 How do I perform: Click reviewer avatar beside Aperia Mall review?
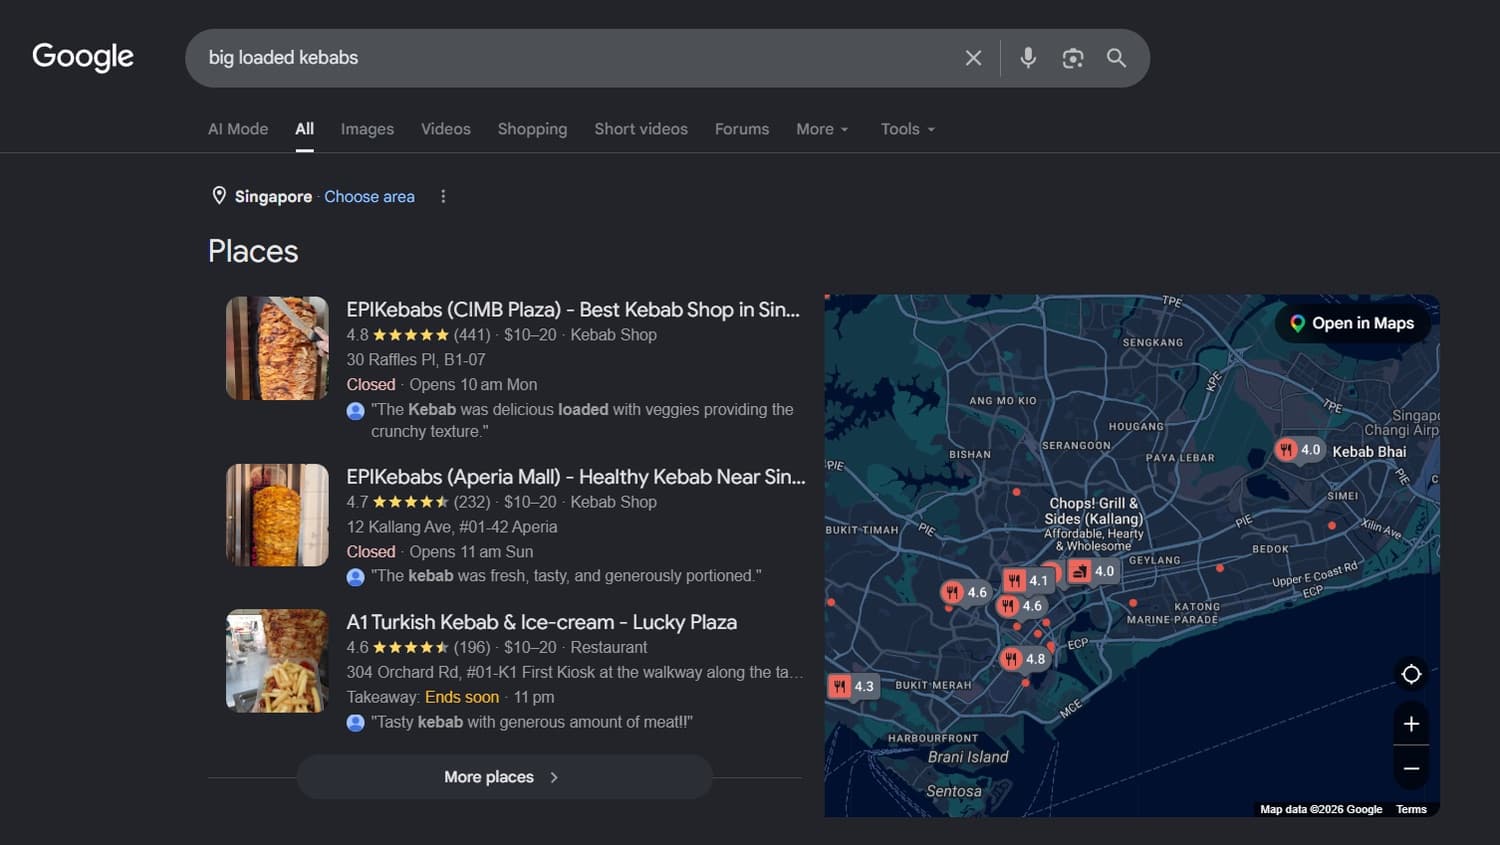[355, 576]
